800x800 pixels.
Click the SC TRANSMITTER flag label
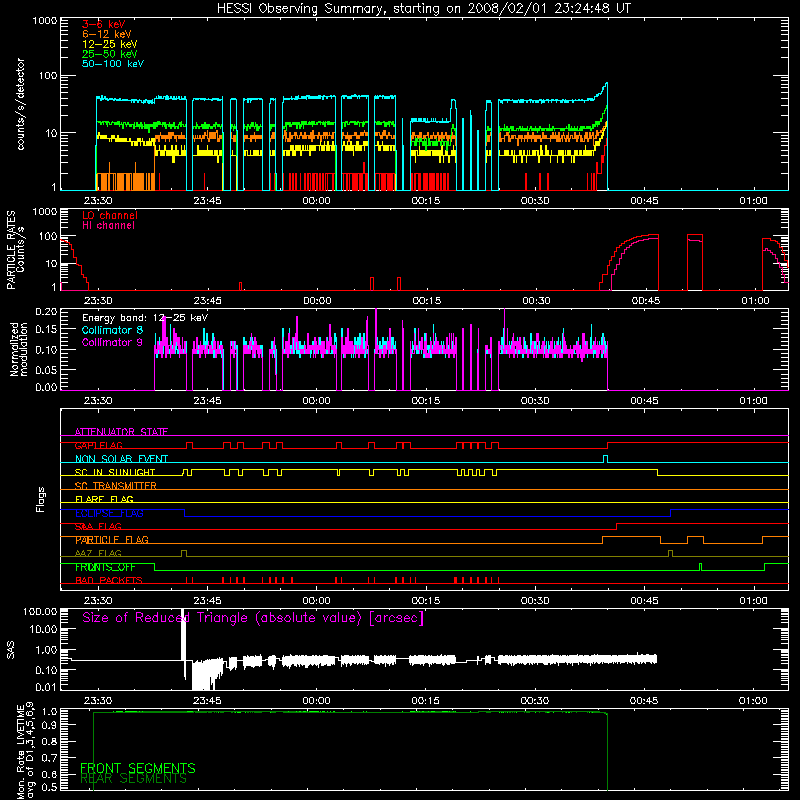click(116, 486)
